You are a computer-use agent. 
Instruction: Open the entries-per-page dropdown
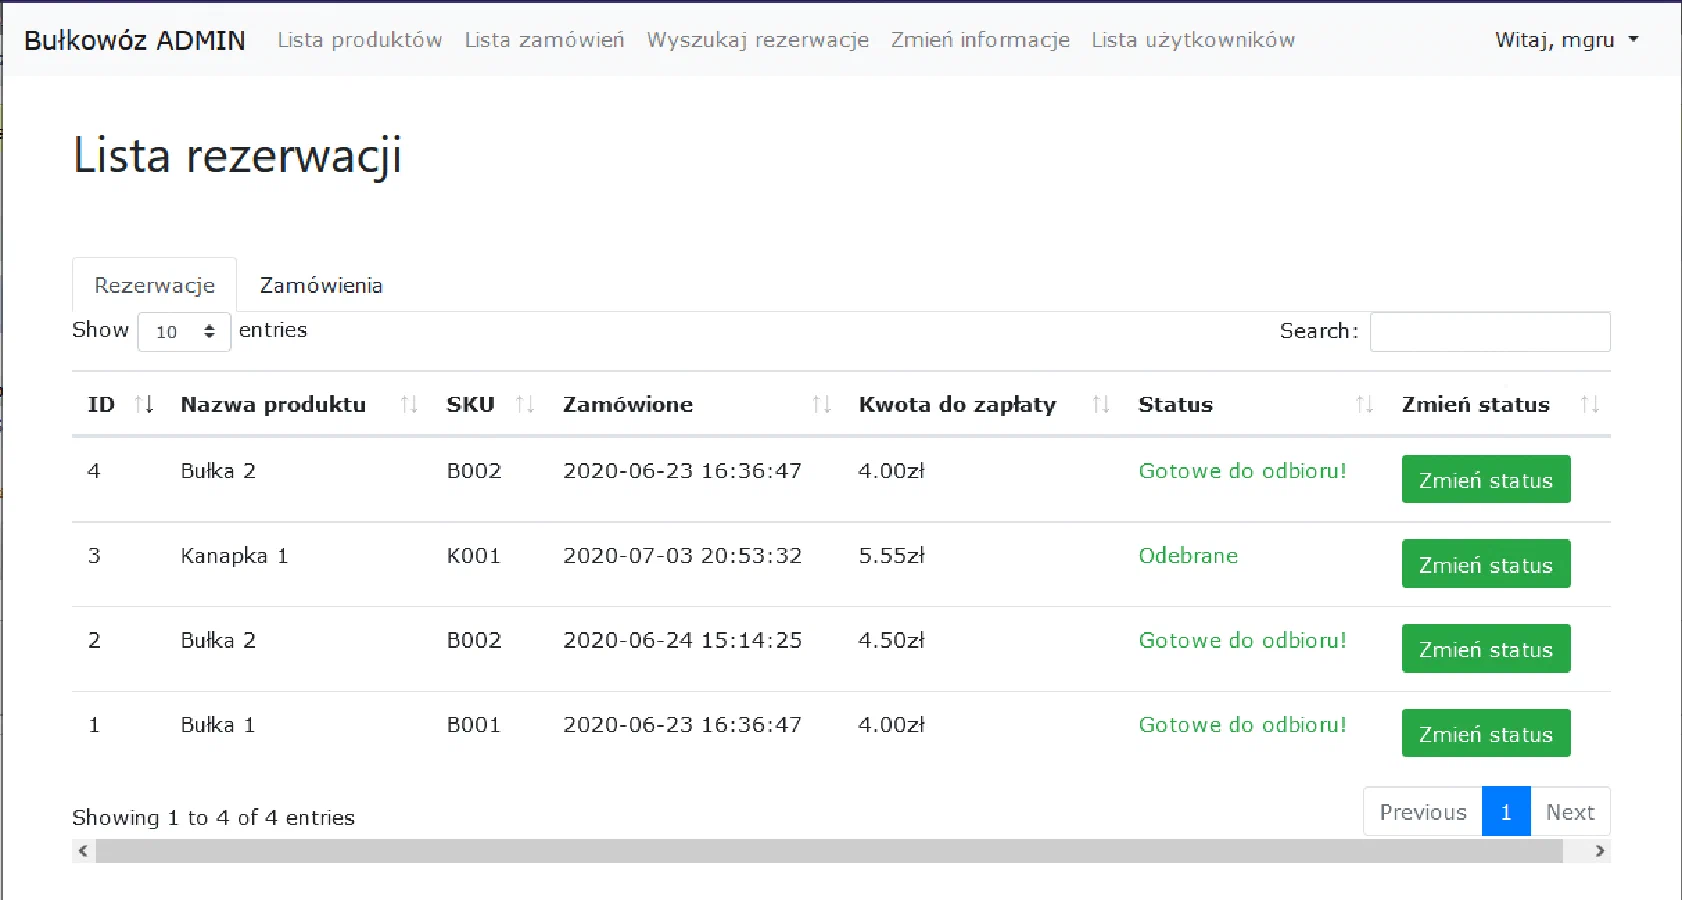coord(185,331)
